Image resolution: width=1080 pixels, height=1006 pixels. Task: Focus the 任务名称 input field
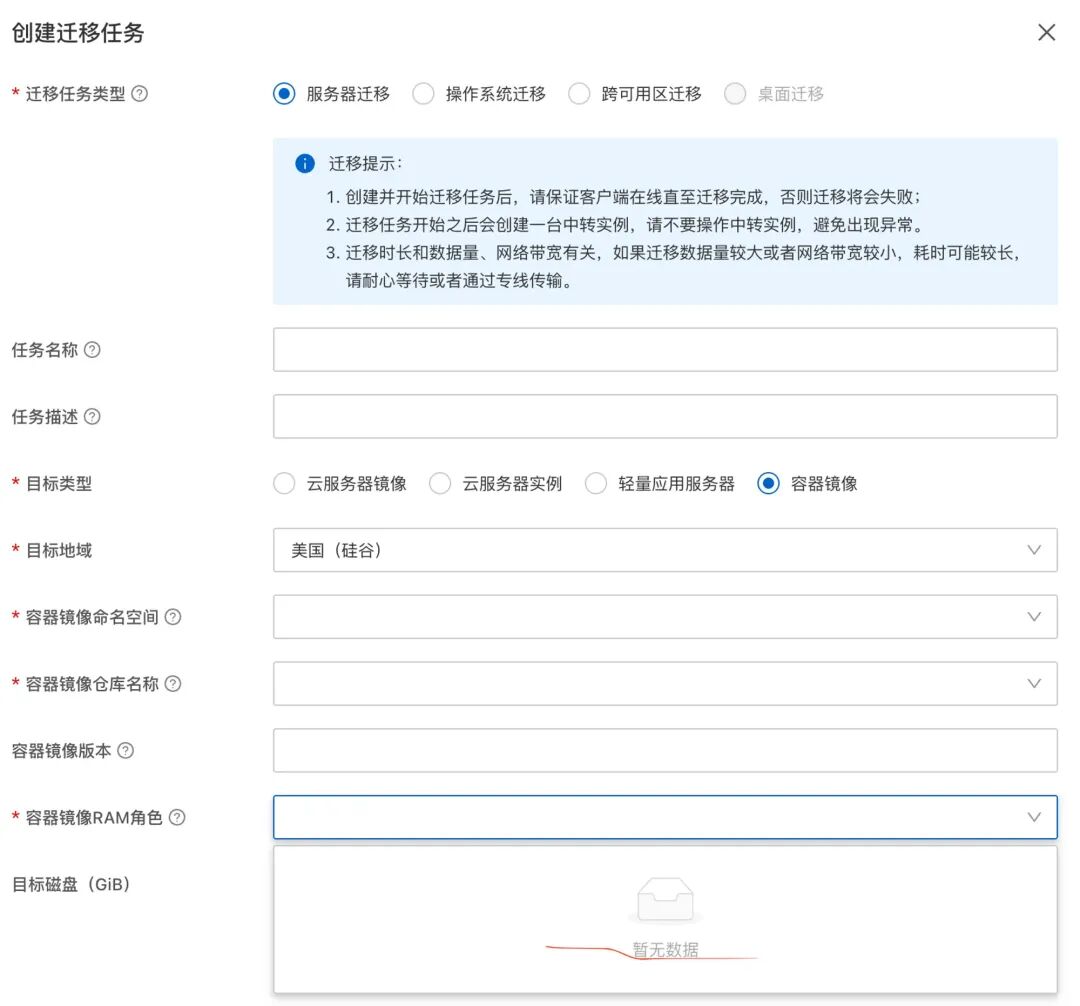click(x=665, y=350)
